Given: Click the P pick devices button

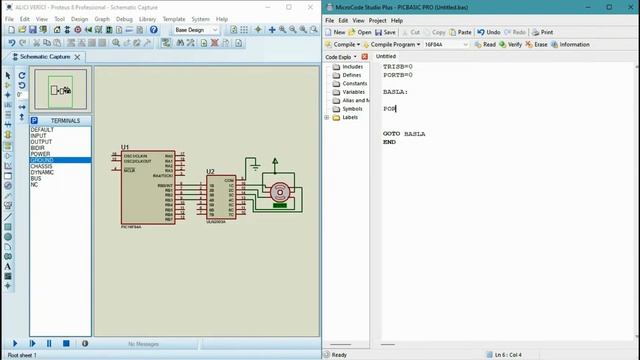Looking at the screenshot, I should pyautogui.click(x=34, y=120).
